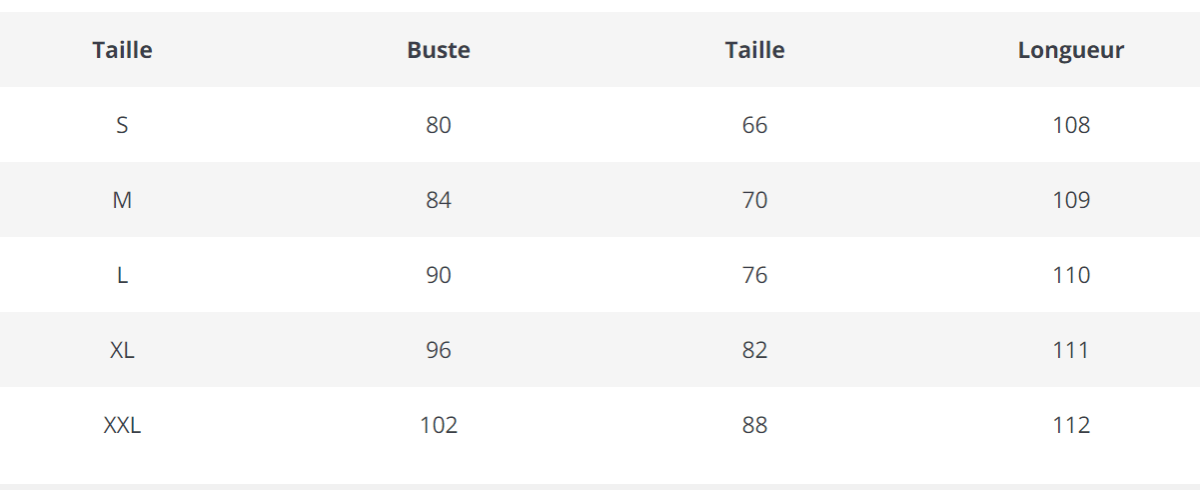This screenshot has height=490, width=1200.
Task: Click the waist value 66
Action: (x=755, y=125)
